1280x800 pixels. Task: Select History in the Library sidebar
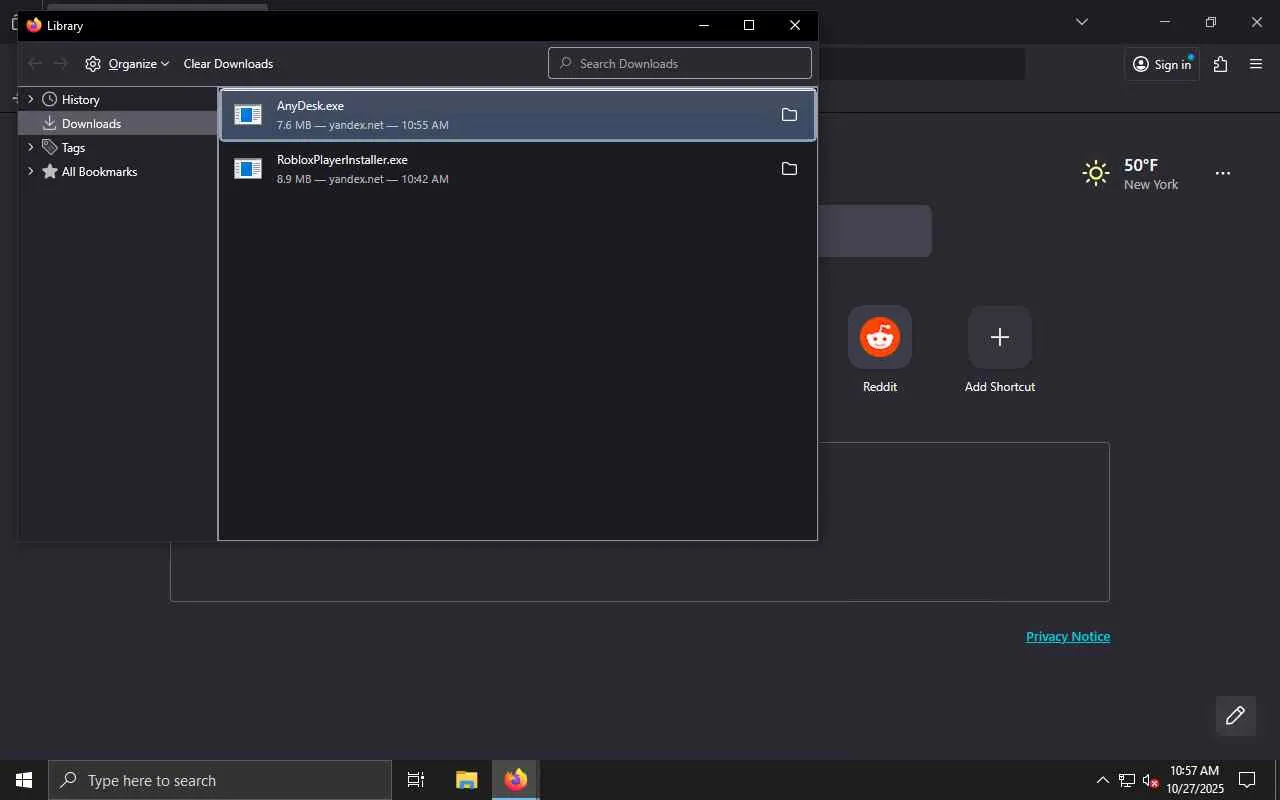click(80, 100)
